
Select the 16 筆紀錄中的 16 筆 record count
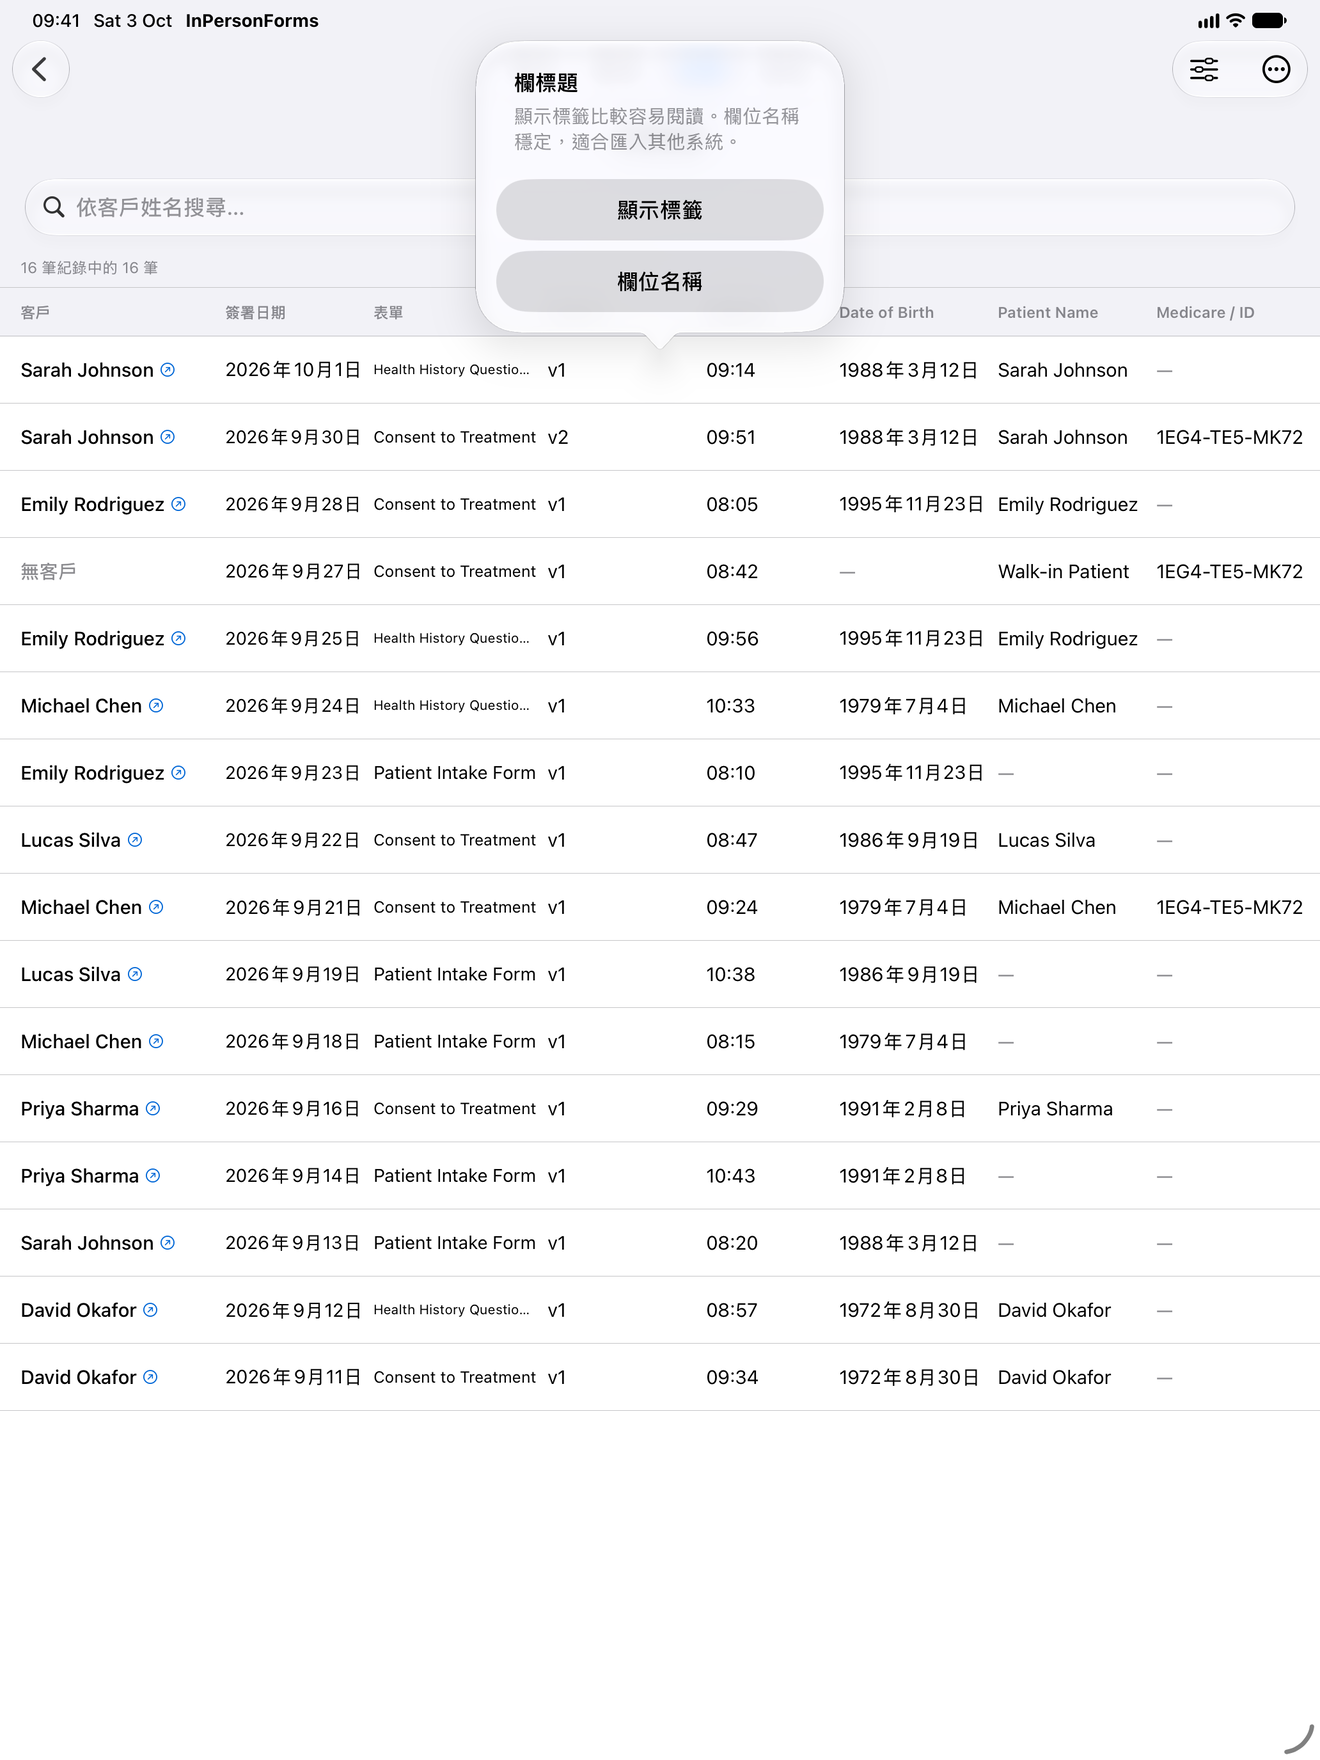coord(89,268)
